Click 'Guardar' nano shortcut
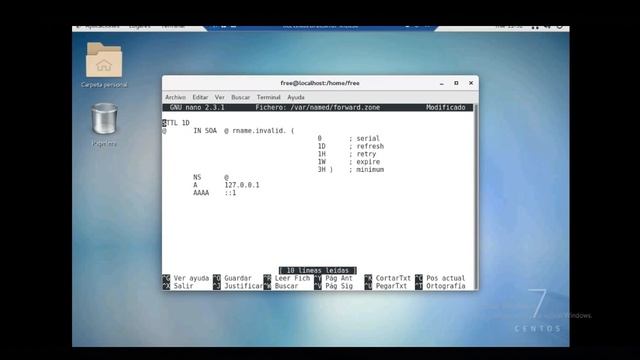640x360 pixels. [238, 278]
